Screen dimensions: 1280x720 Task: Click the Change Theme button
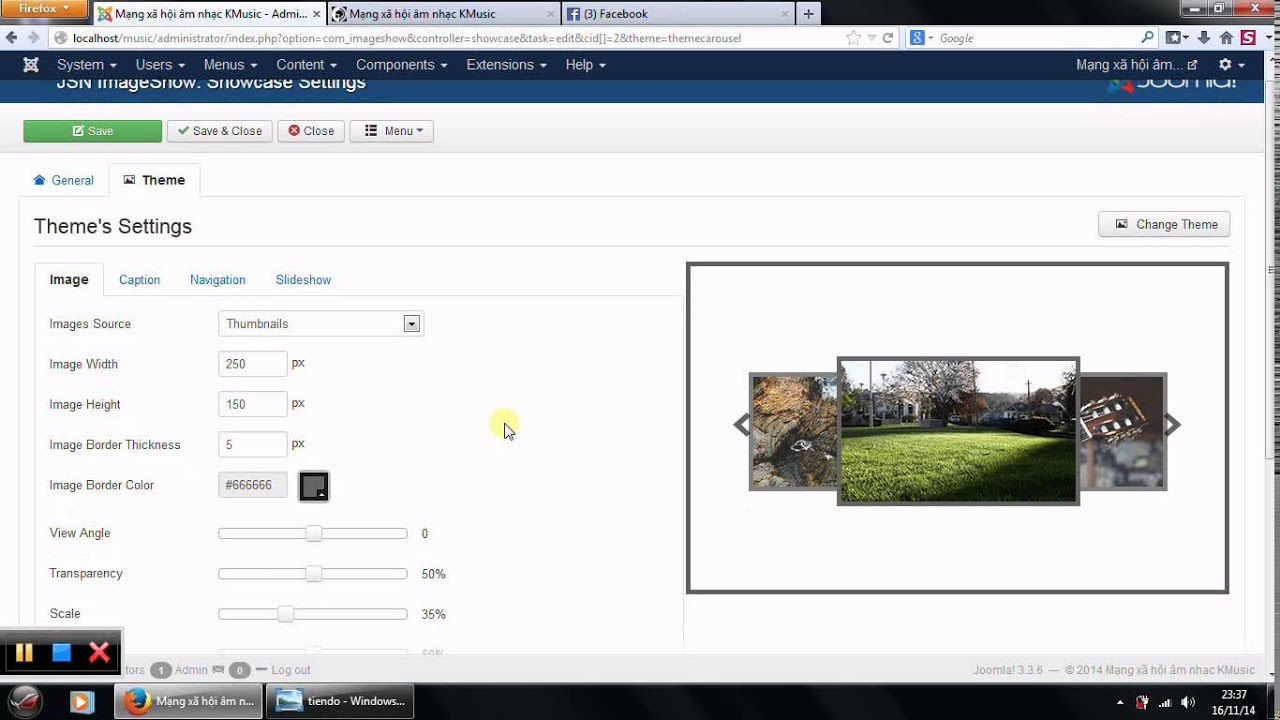tap(1164, 224)
